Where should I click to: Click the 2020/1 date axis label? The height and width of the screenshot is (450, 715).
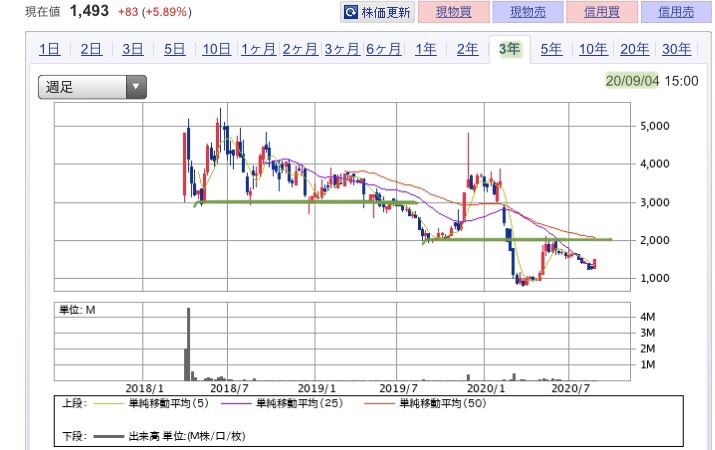486,388
